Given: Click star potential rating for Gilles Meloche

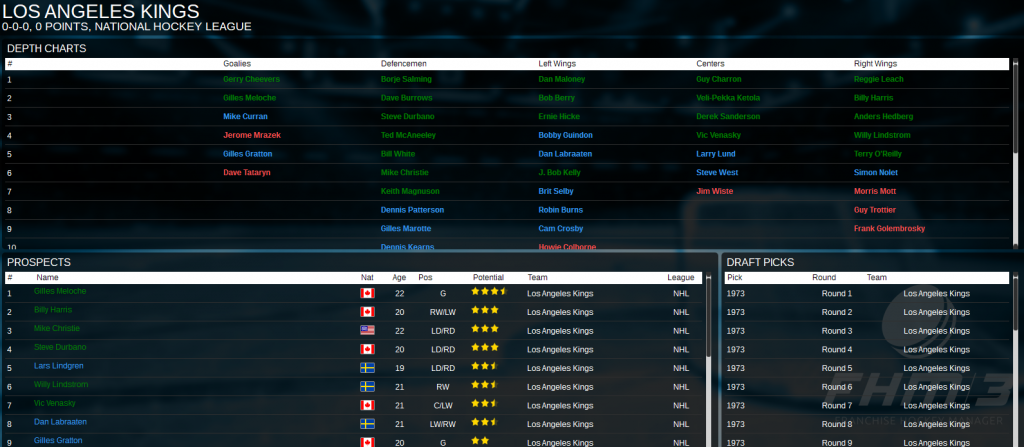Looking at the screenshot, I should point(489,291).
